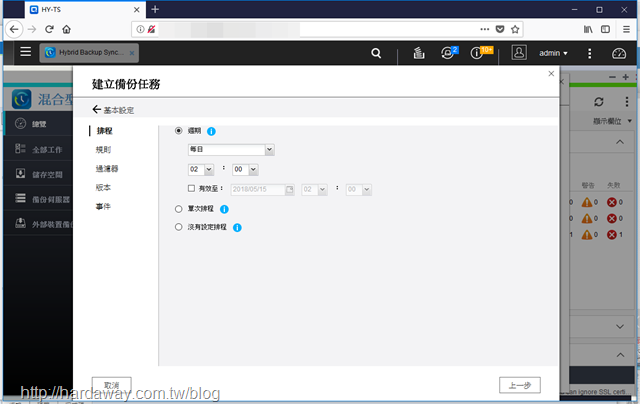Open background tasks stack icon
The image size is (640, 404).
pos(419,53)
